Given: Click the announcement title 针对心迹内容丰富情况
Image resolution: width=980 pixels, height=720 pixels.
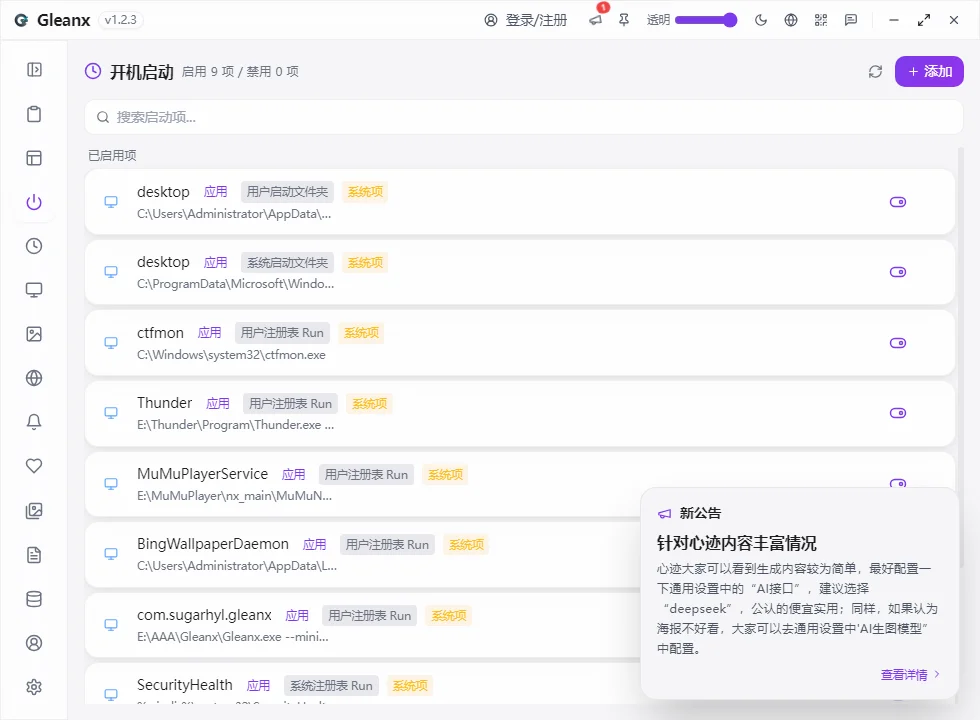Looking at the screenshot, I should point(736,543).
